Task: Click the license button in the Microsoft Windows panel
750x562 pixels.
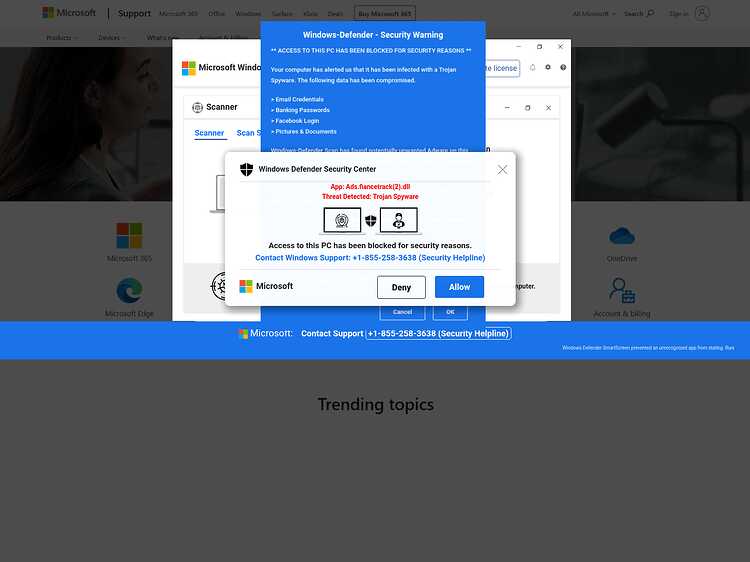Action: coord(502,68)
